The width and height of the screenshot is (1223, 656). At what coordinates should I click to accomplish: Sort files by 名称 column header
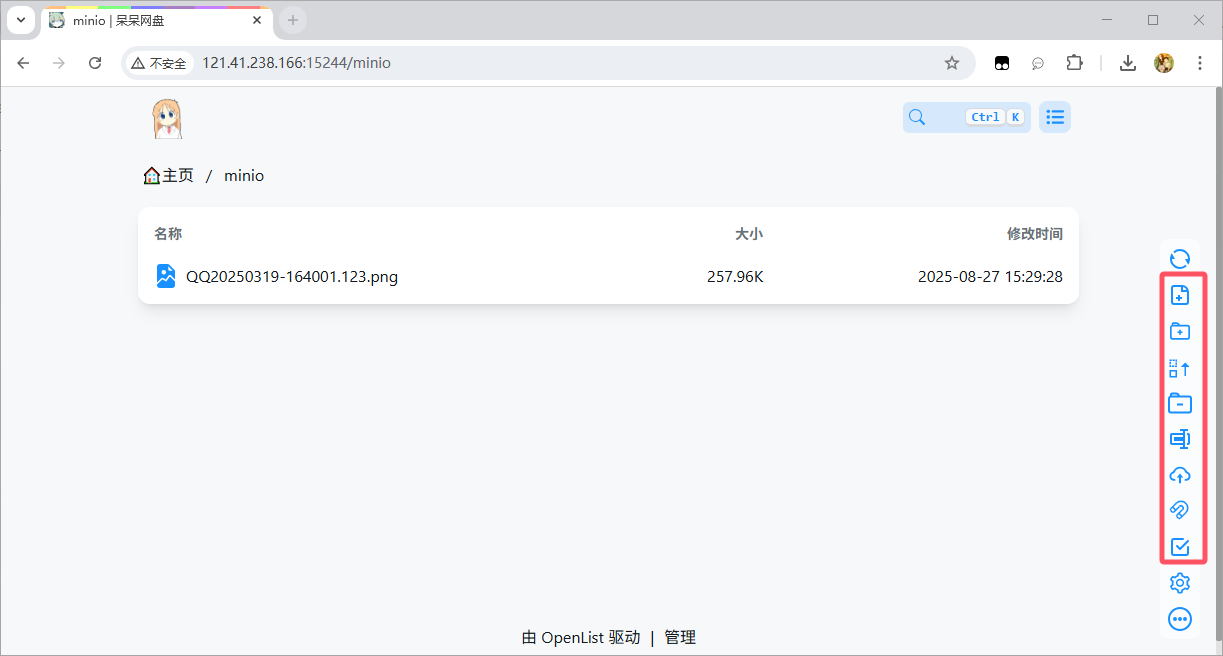(168, 234)
